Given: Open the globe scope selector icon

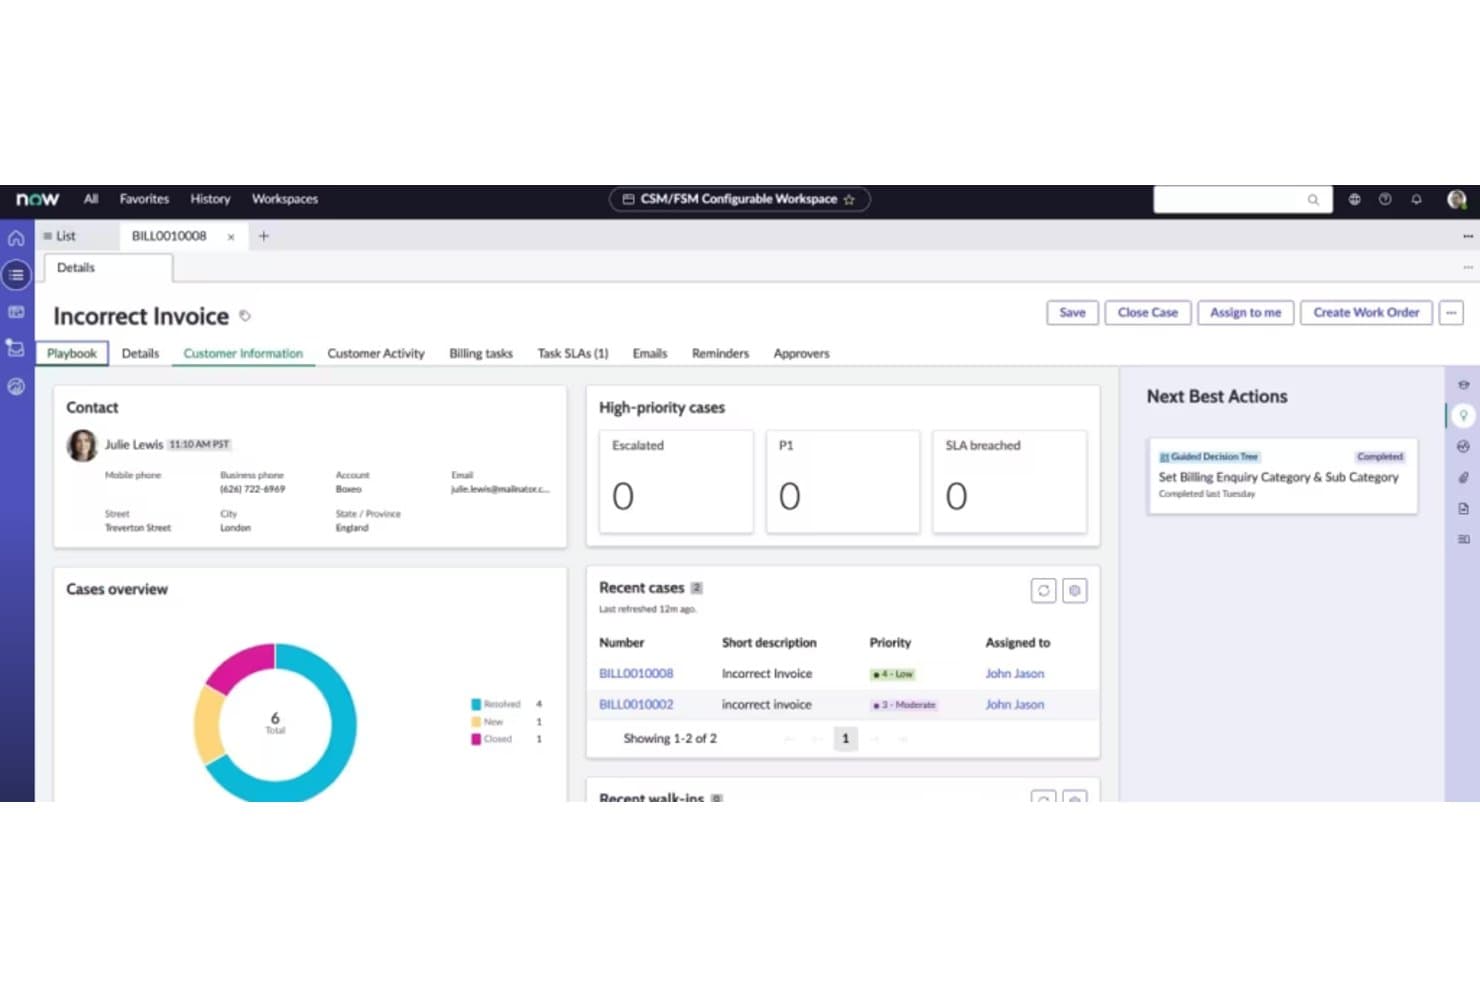Looking at the screenshot, I should (1354, 199).
